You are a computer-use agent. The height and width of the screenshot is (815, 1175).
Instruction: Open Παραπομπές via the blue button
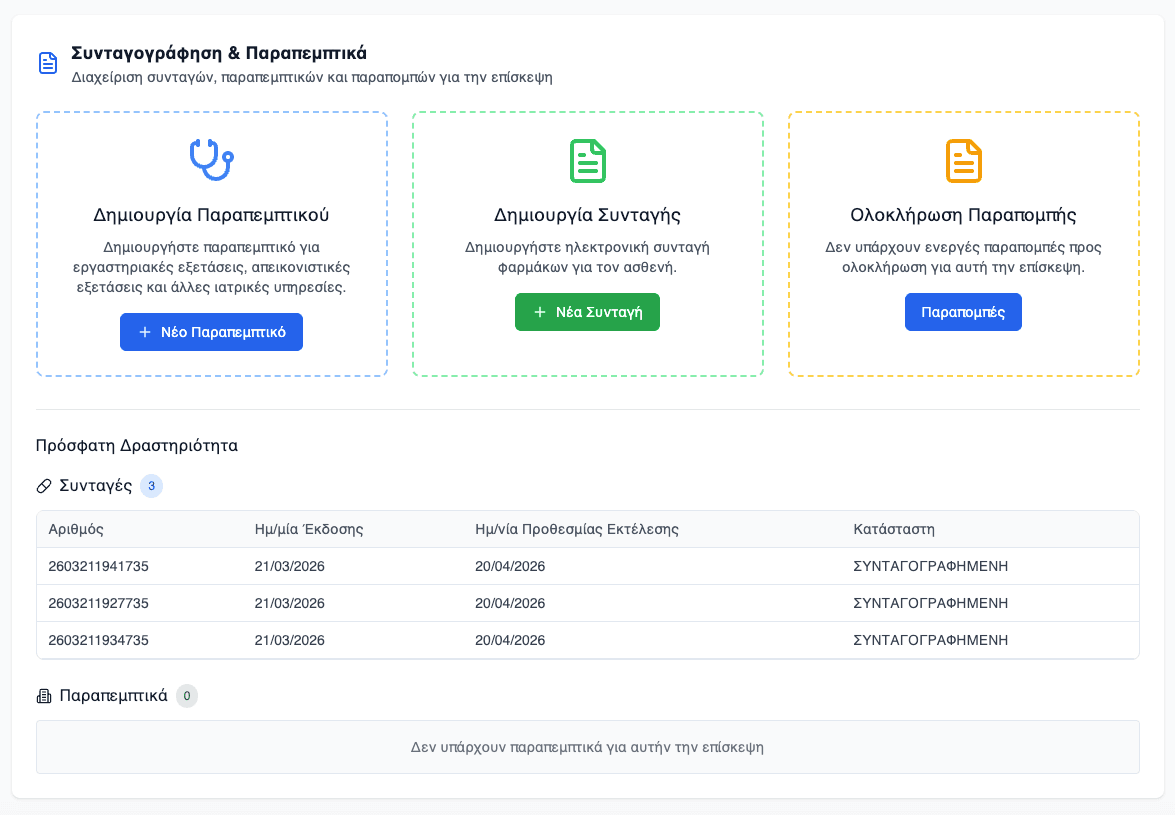coord(963,312)
